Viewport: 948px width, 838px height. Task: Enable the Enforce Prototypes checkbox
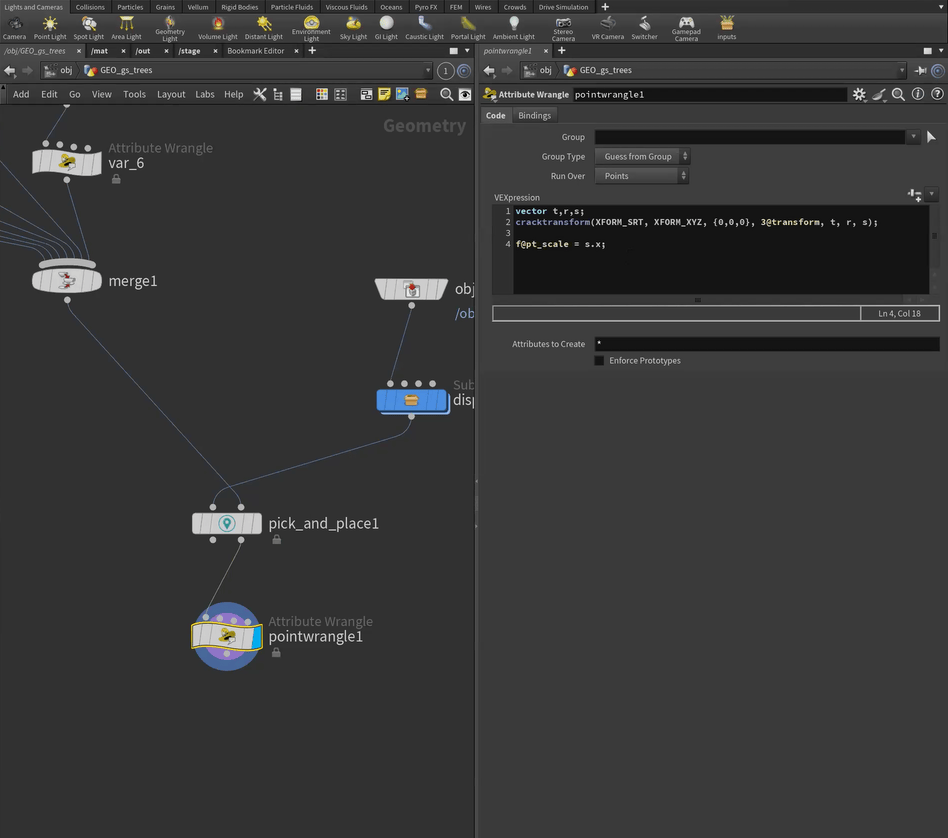click(600, 361)
